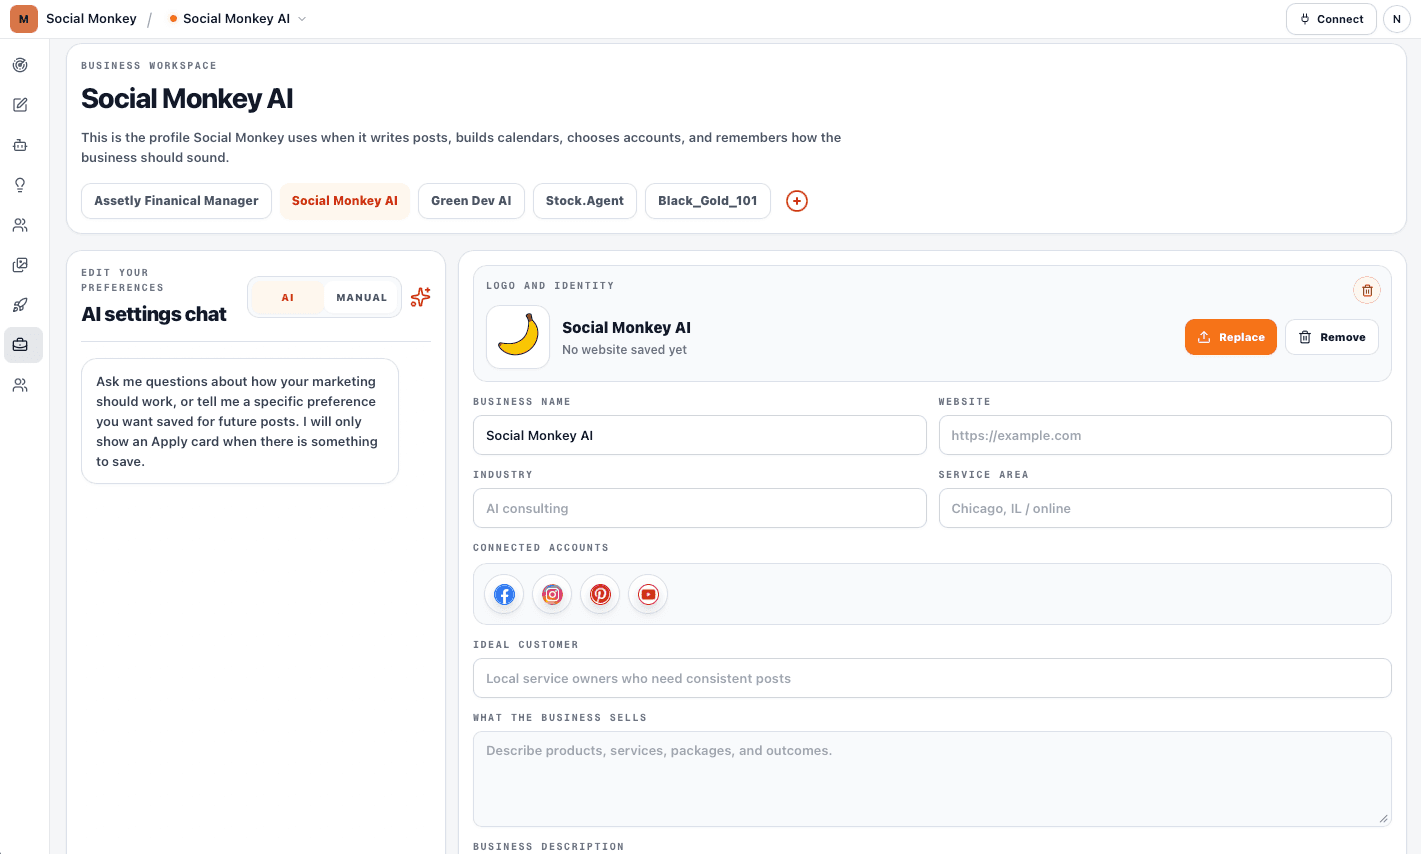Focus the Service Area field
Image resolution: width=1421 pixels, height=854 pixels.
1165,508
